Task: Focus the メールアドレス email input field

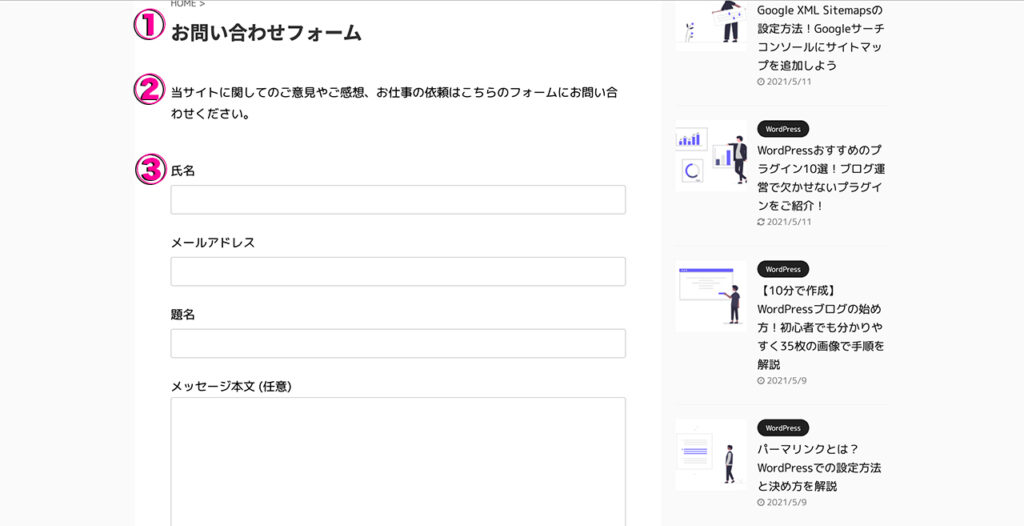Action: click(x=398, y=271)
